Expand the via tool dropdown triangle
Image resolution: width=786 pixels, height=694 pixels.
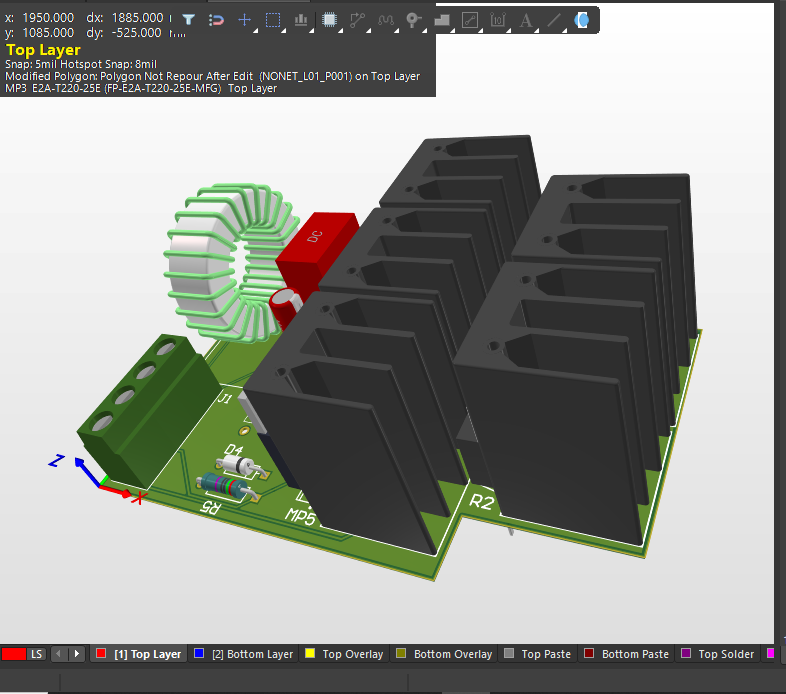(x=425, y=31)
